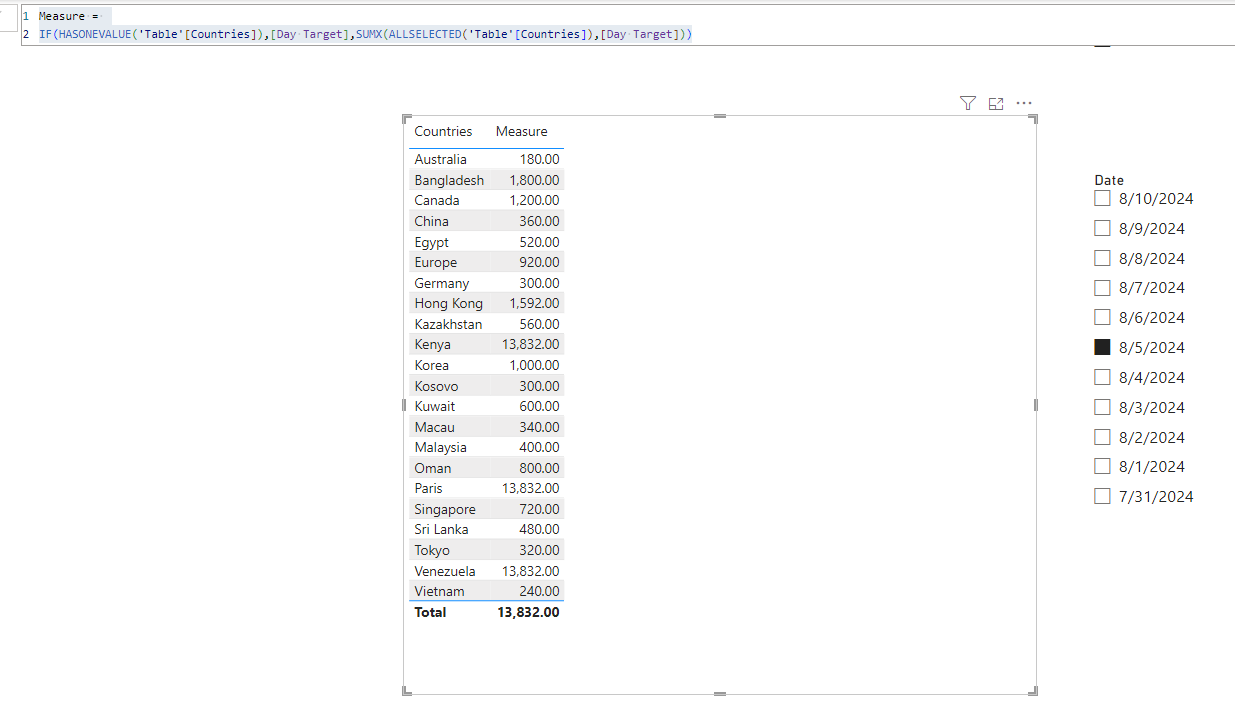Image resolution: width=1235 pixels, height=724 pixels.
Task: Select the Kenya country cell
Action: click(432, 344)
